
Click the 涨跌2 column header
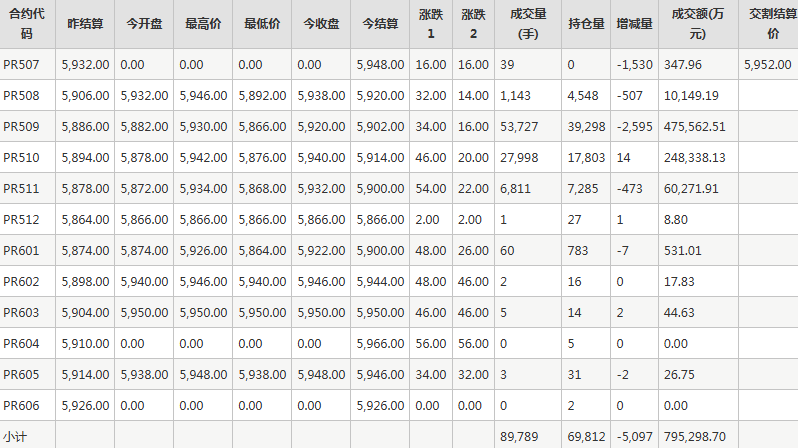click(x=473, y=24)
